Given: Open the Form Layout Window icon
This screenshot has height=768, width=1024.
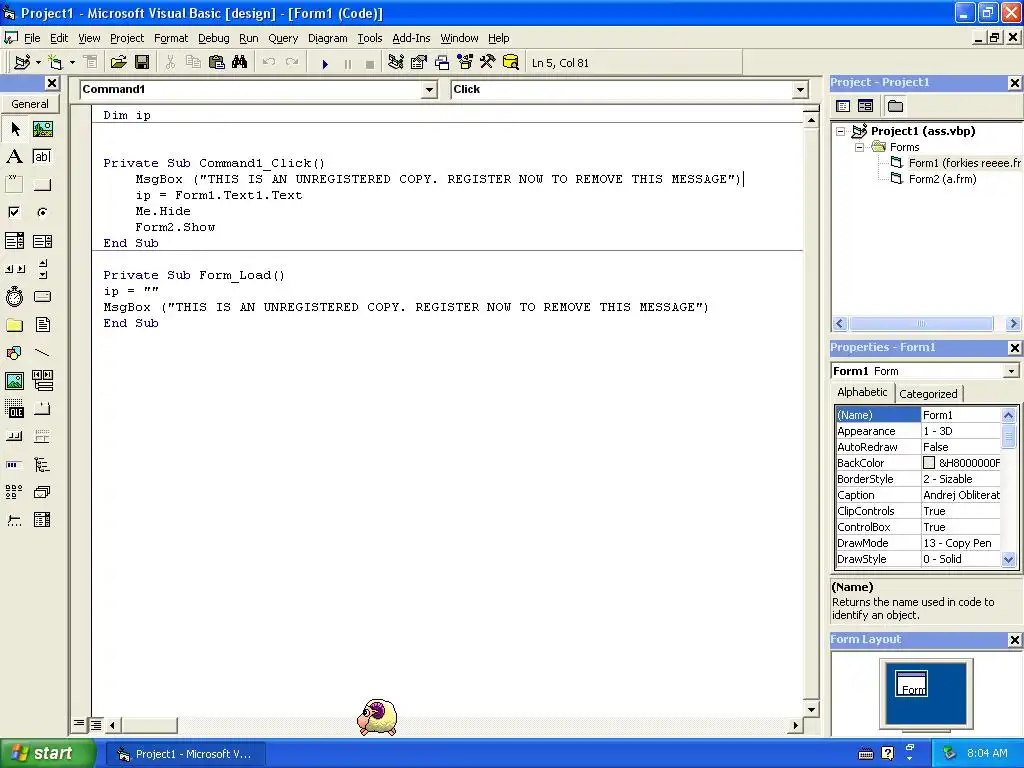Looking at the screenshot, I should click(442, 62).
